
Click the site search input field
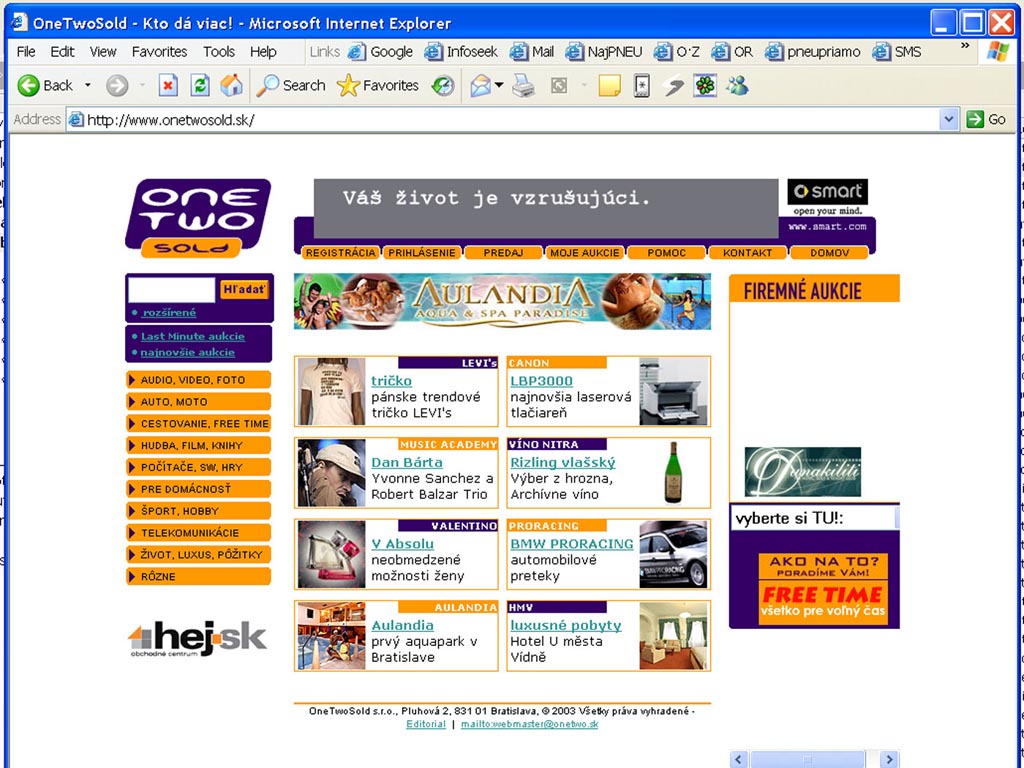[172, 290]
